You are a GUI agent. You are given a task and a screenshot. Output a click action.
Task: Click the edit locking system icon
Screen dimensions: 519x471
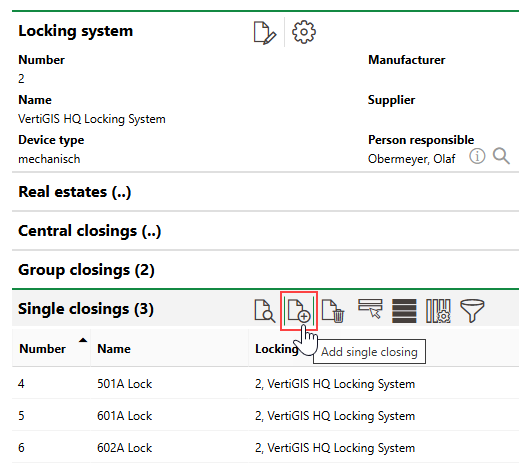[x=265, y=32]
